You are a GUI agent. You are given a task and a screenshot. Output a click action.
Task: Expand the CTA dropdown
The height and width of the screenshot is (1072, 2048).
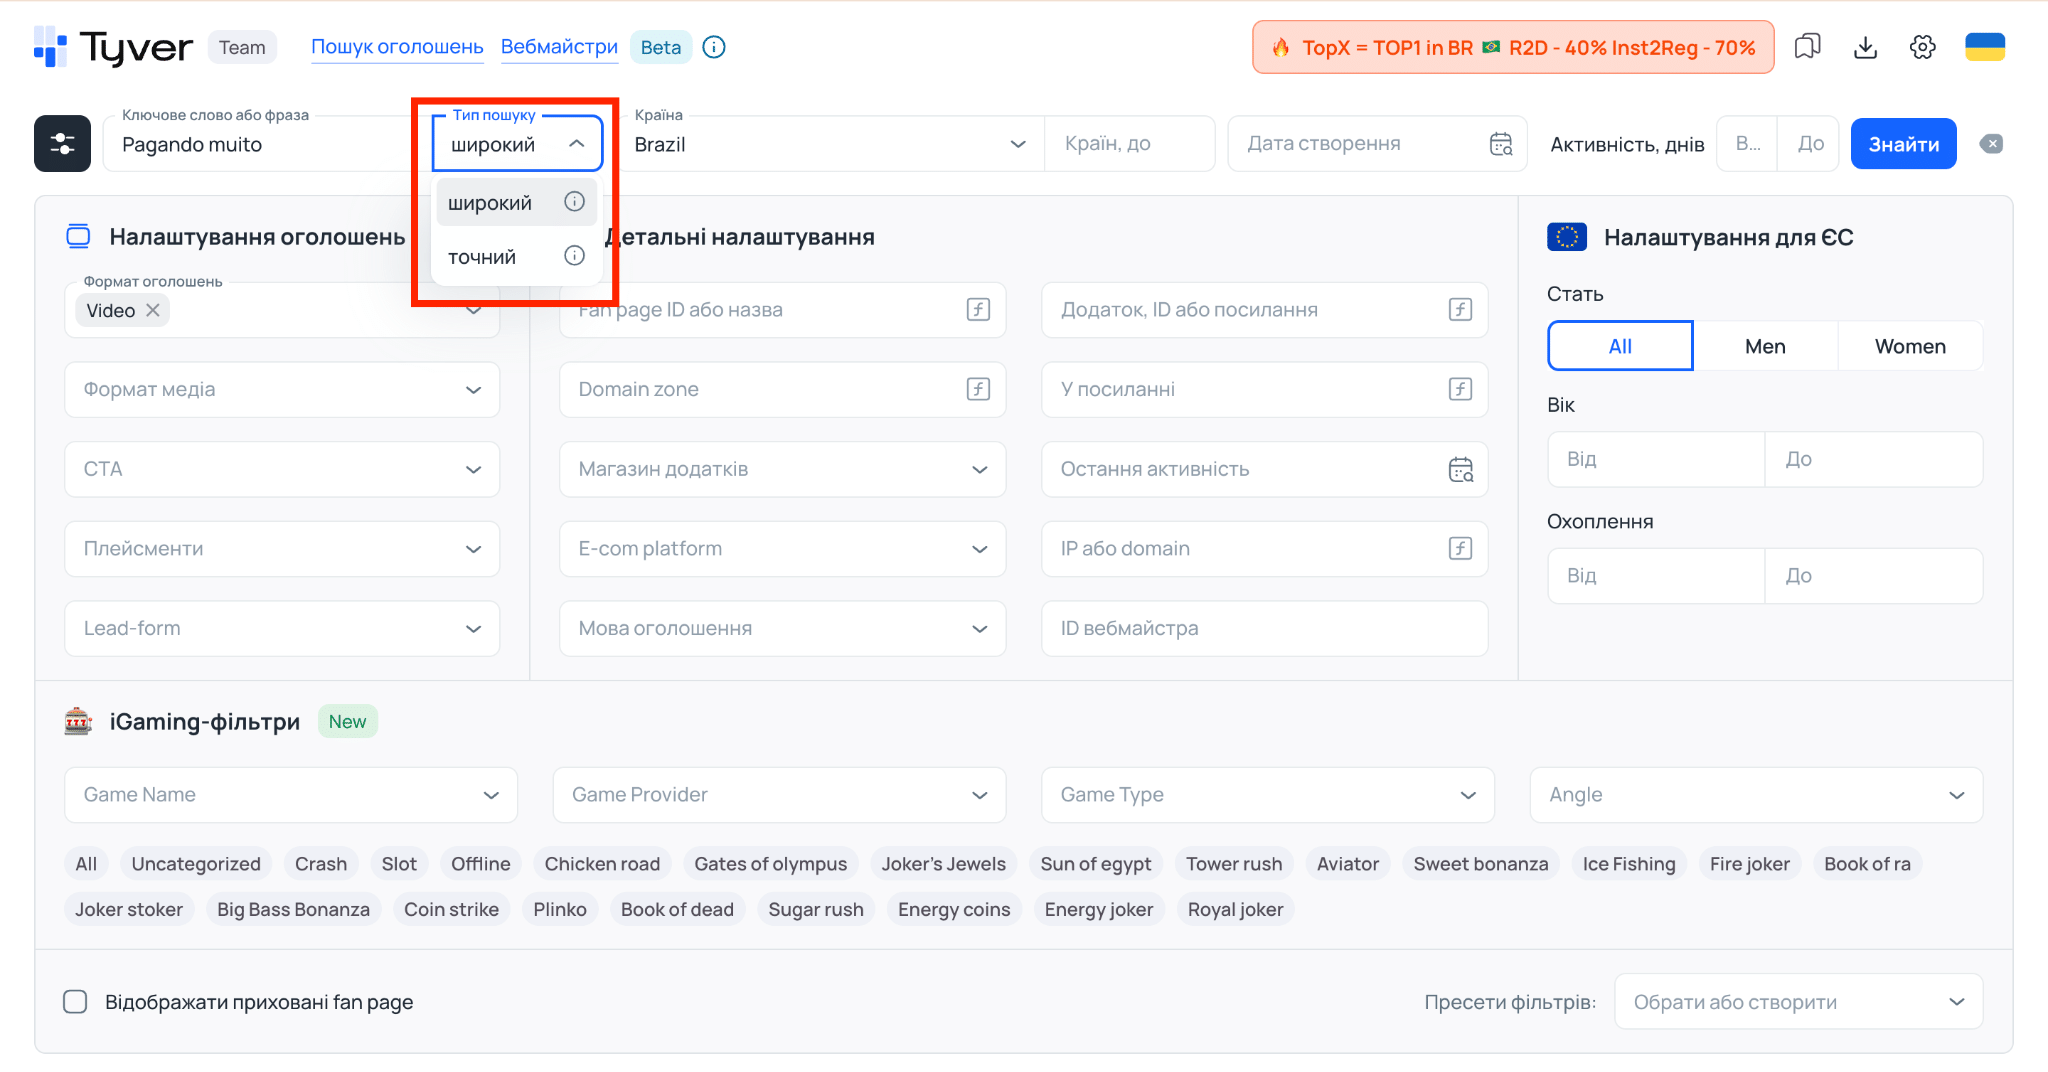282,469
